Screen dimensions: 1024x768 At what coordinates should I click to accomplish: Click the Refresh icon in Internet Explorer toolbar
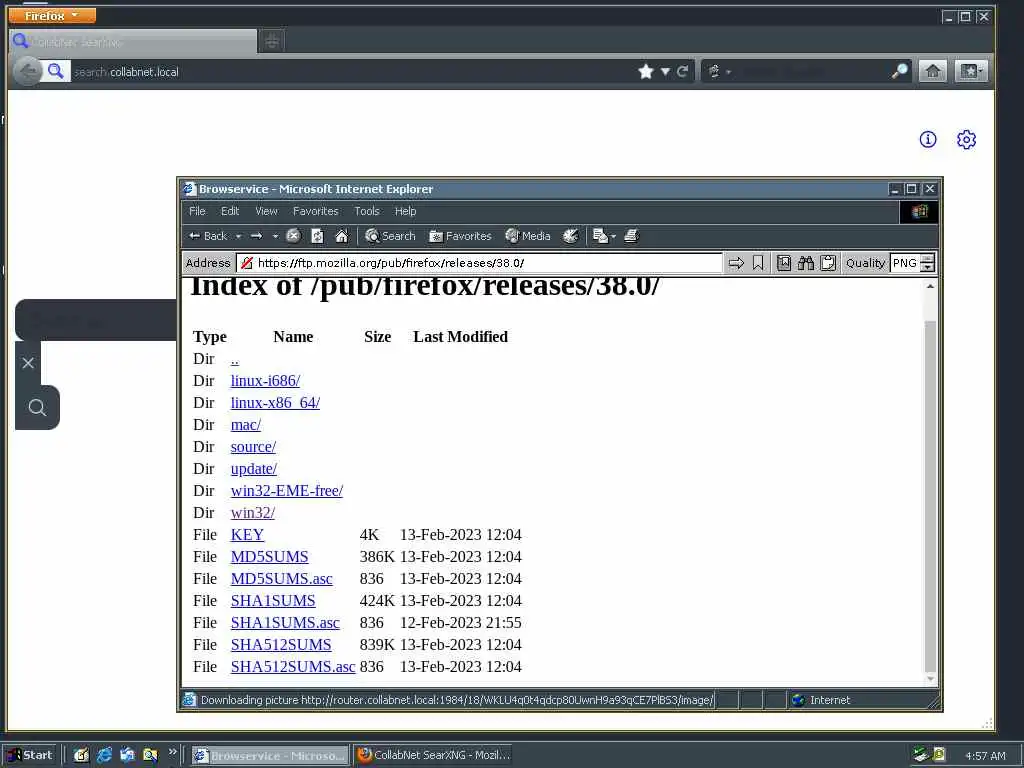click(317, 236)
